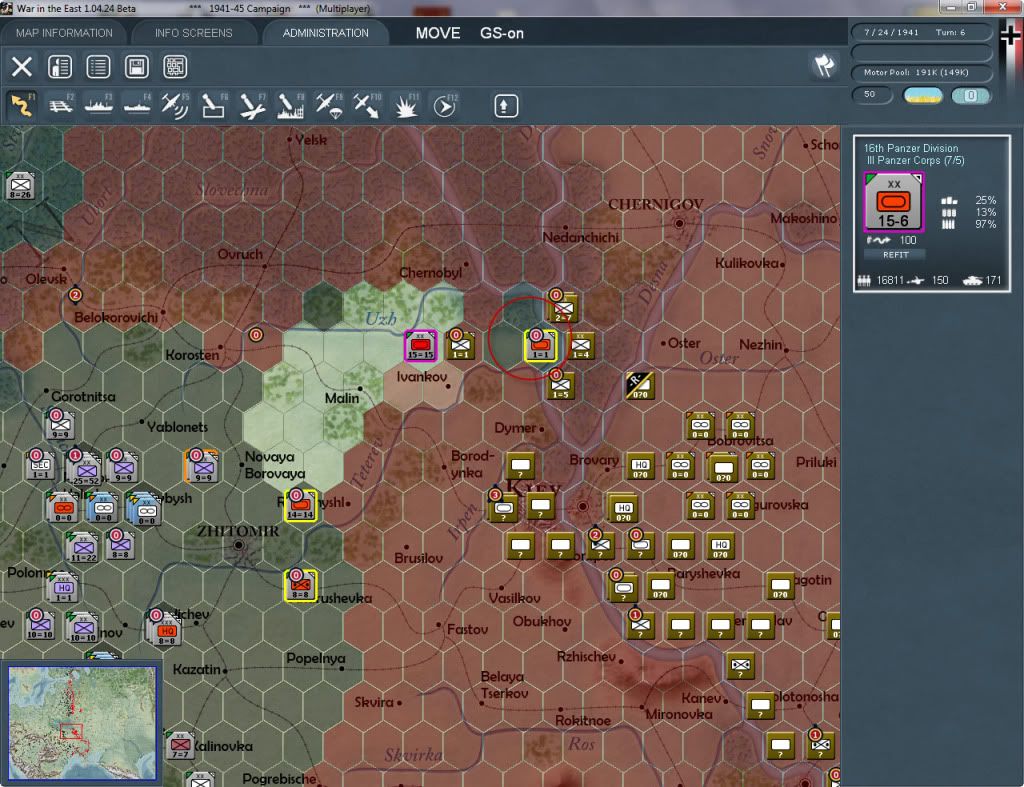Select the Bomb city mode (F8) icon
Screen dimensions: 1024x787
[290, 105]
